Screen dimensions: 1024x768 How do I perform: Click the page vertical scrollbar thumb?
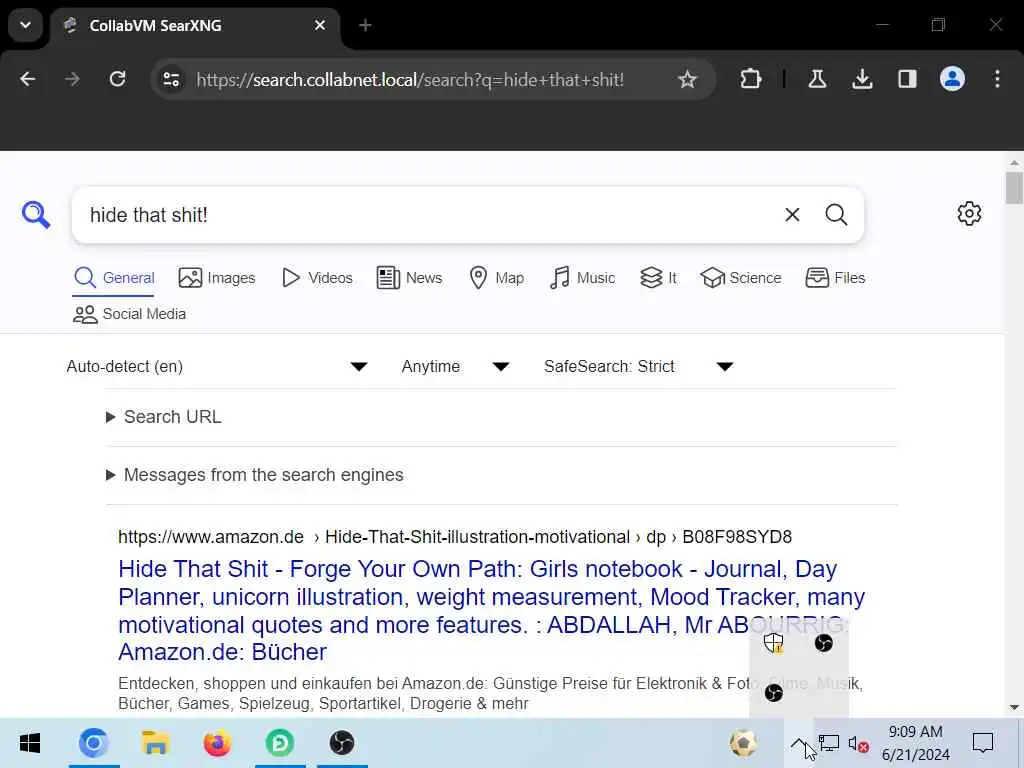pos(1014,188)
